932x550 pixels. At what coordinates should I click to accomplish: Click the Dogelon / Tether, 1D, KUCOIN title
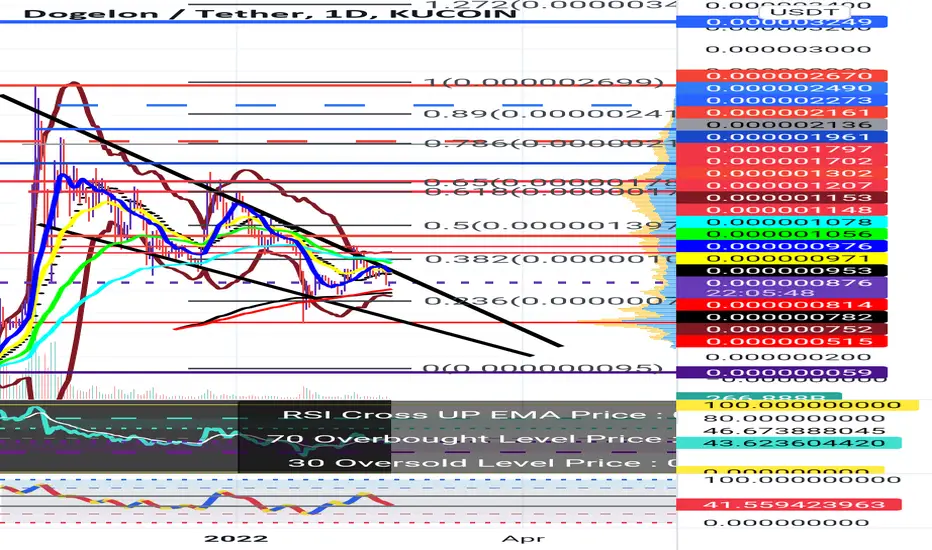pyautogui.click(x=270, y=13)
